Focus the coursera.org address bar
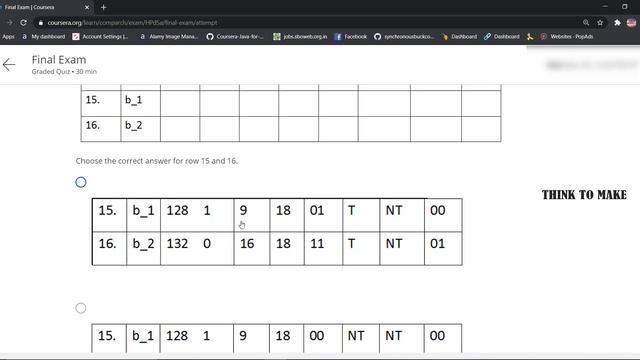The height and width of the screenshot is (360, 640). tap(306, 23)
